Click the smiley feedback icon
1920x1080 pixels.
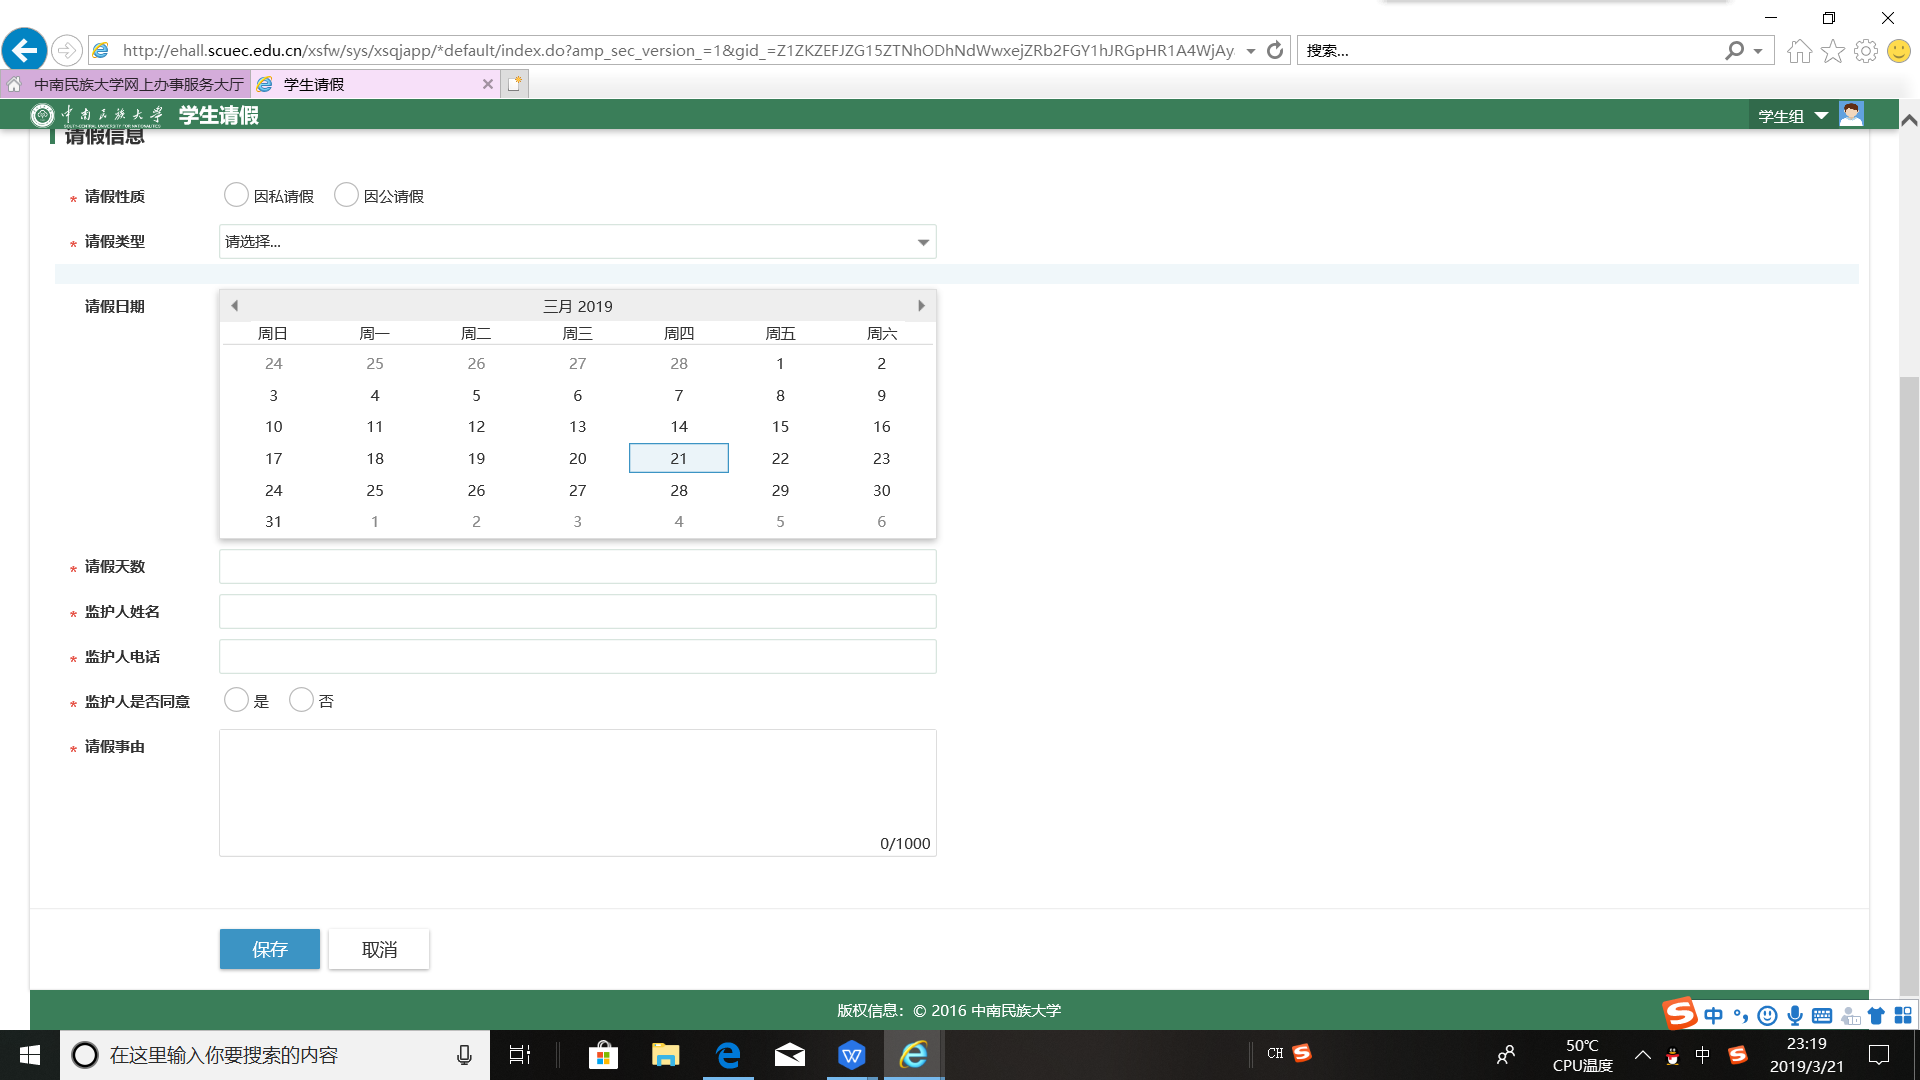(1899, 51)
